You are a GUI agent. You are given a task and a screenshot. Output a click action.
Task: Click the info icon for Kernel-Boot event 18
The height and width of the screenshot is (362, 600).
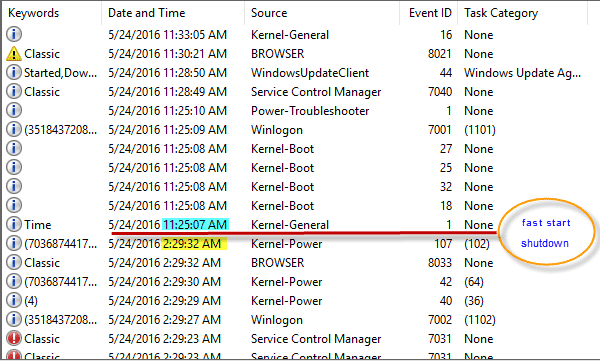tap(14, 205)
